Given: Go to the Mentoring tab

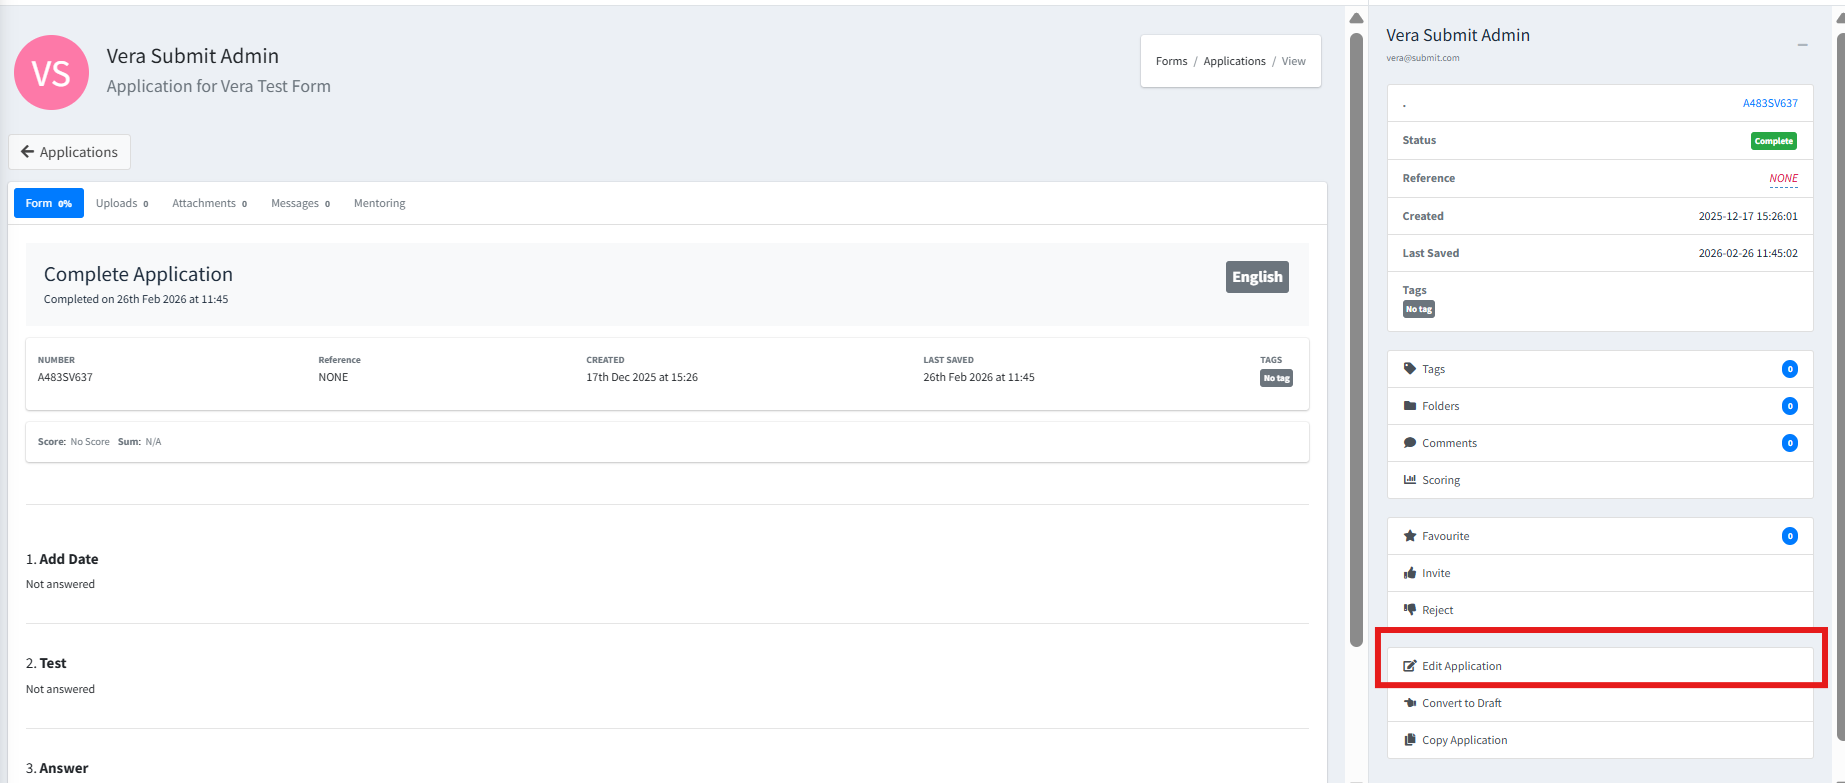Looking at the screenshot, I should coord(379,203).
